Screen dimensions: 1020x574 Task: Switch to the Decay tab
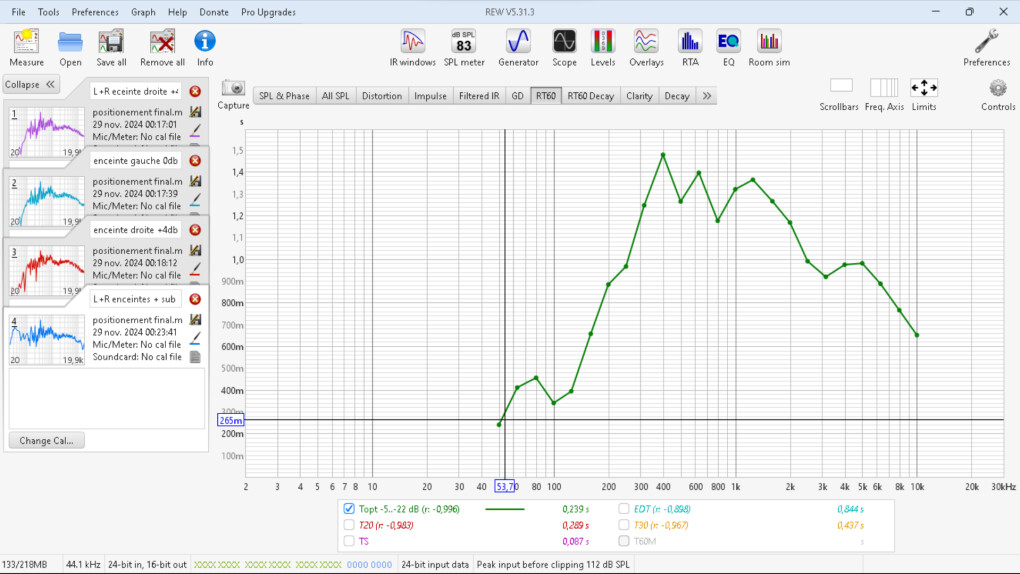(677, 96)
